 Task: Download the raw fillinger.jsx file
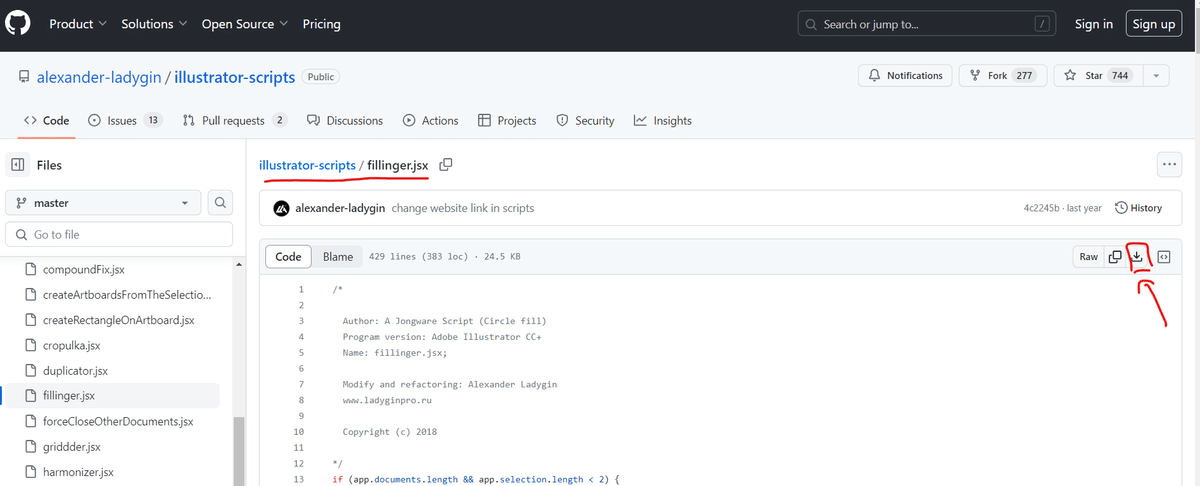[1137, 257]
